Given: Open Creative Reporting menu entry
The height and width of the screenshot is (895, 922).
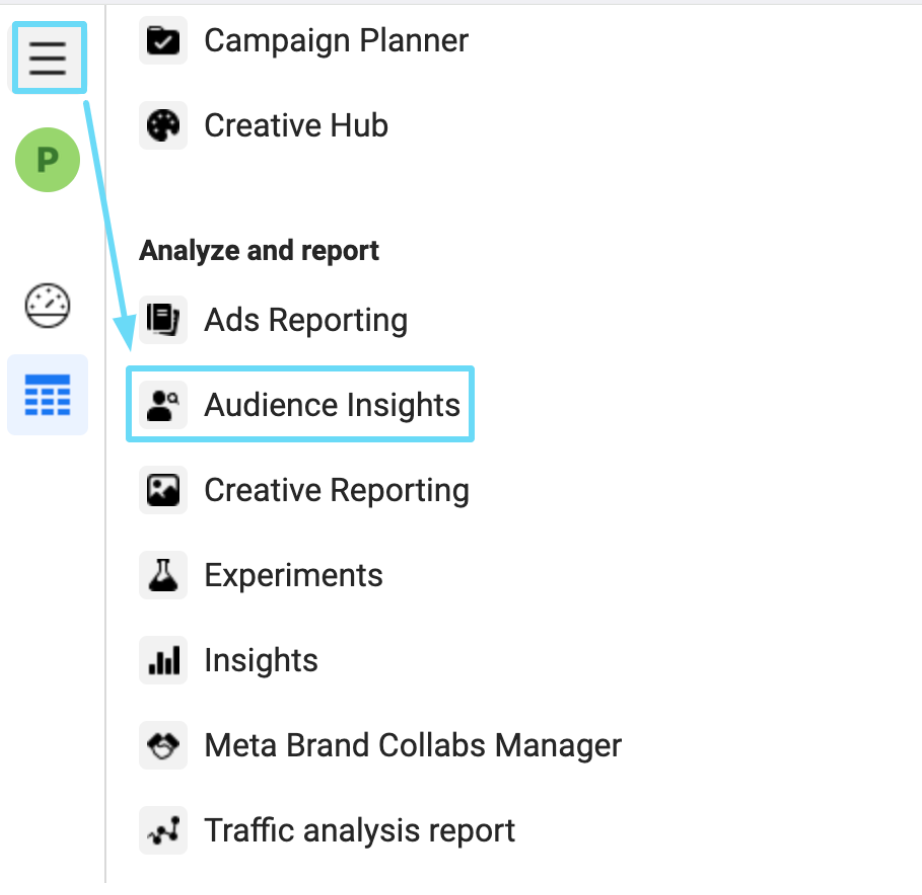Looking at the screenshot, I should tap(337, 490).
